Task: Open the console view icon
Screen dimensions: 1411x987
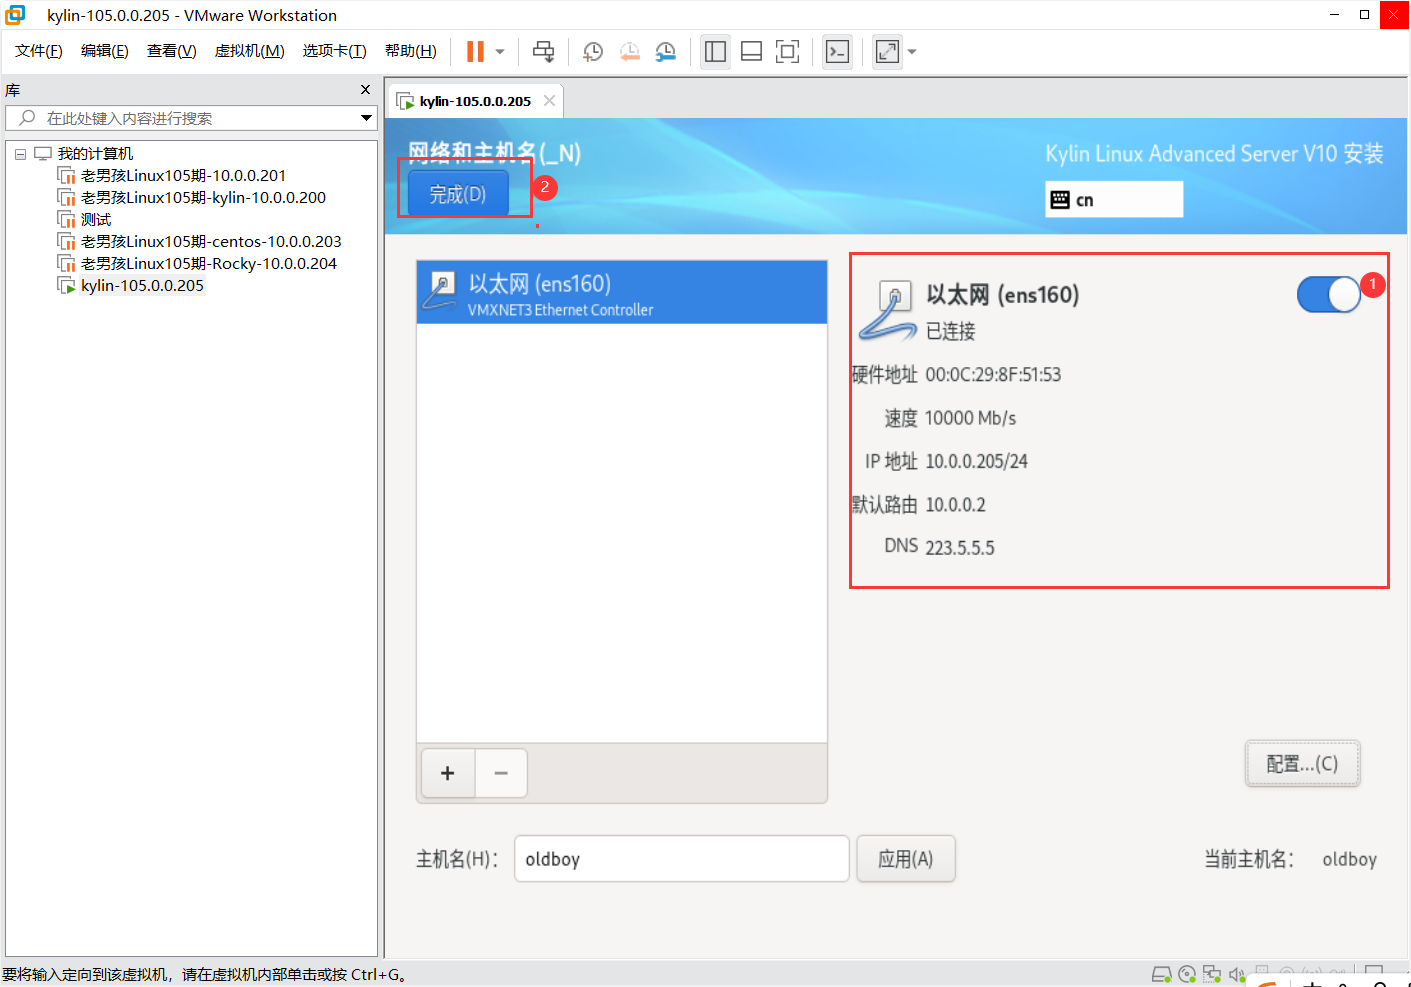Action: [837, 52]
